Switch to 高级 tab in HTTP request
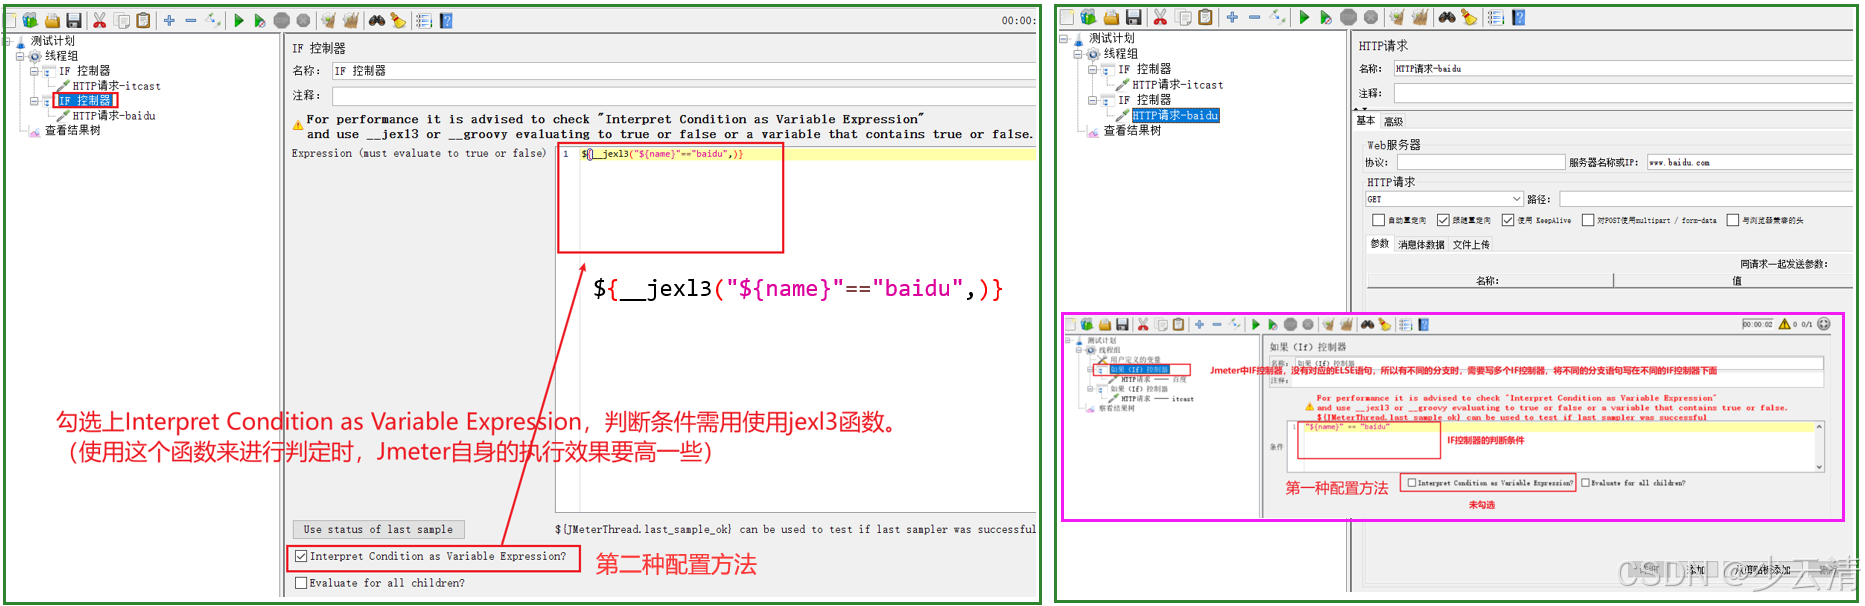 [x=1394, y=122]
